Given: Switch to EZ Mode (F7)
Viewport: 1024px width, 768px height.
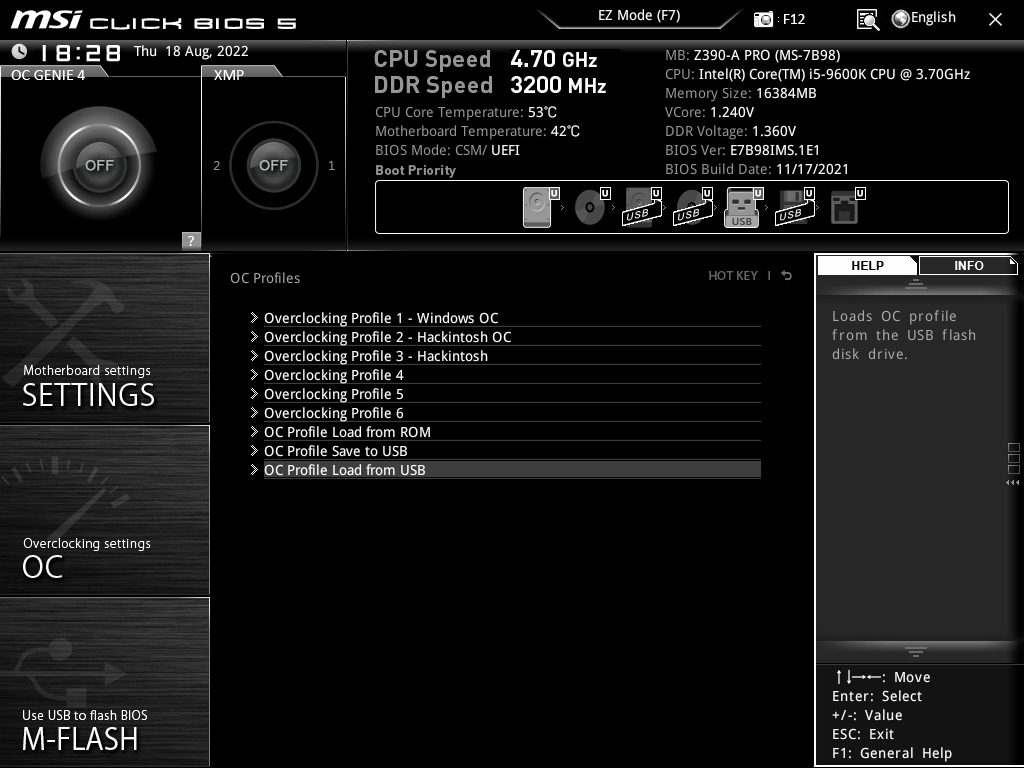Looking at the screenshot, I should coord(639,16).
